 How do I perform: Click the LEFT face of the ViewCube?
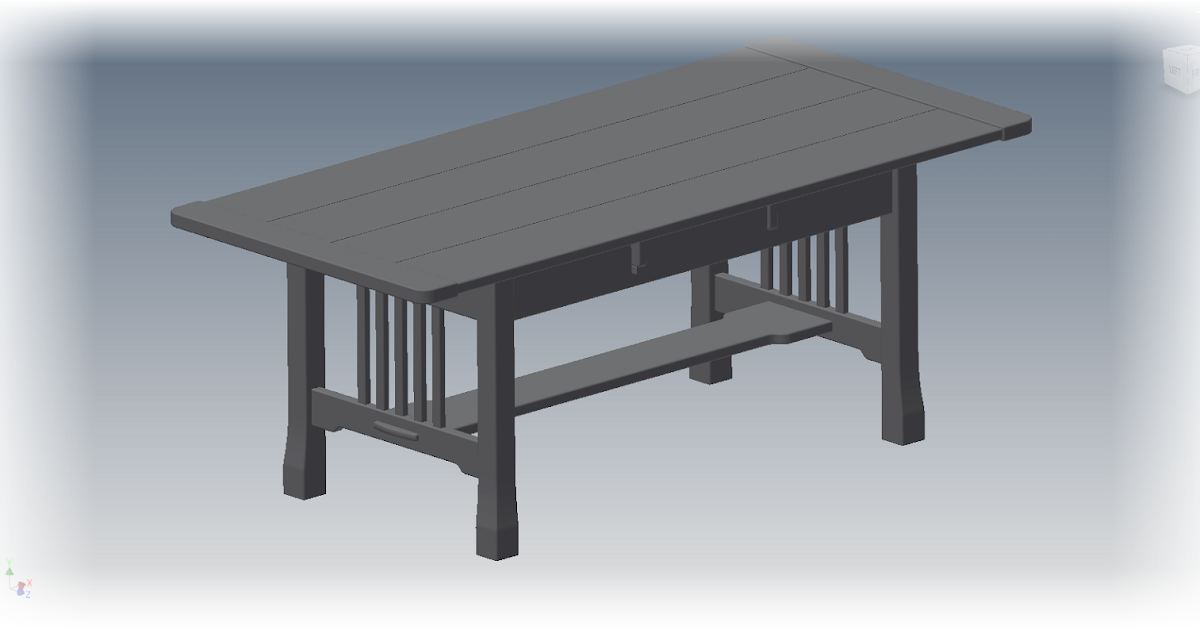(1176, 70)
